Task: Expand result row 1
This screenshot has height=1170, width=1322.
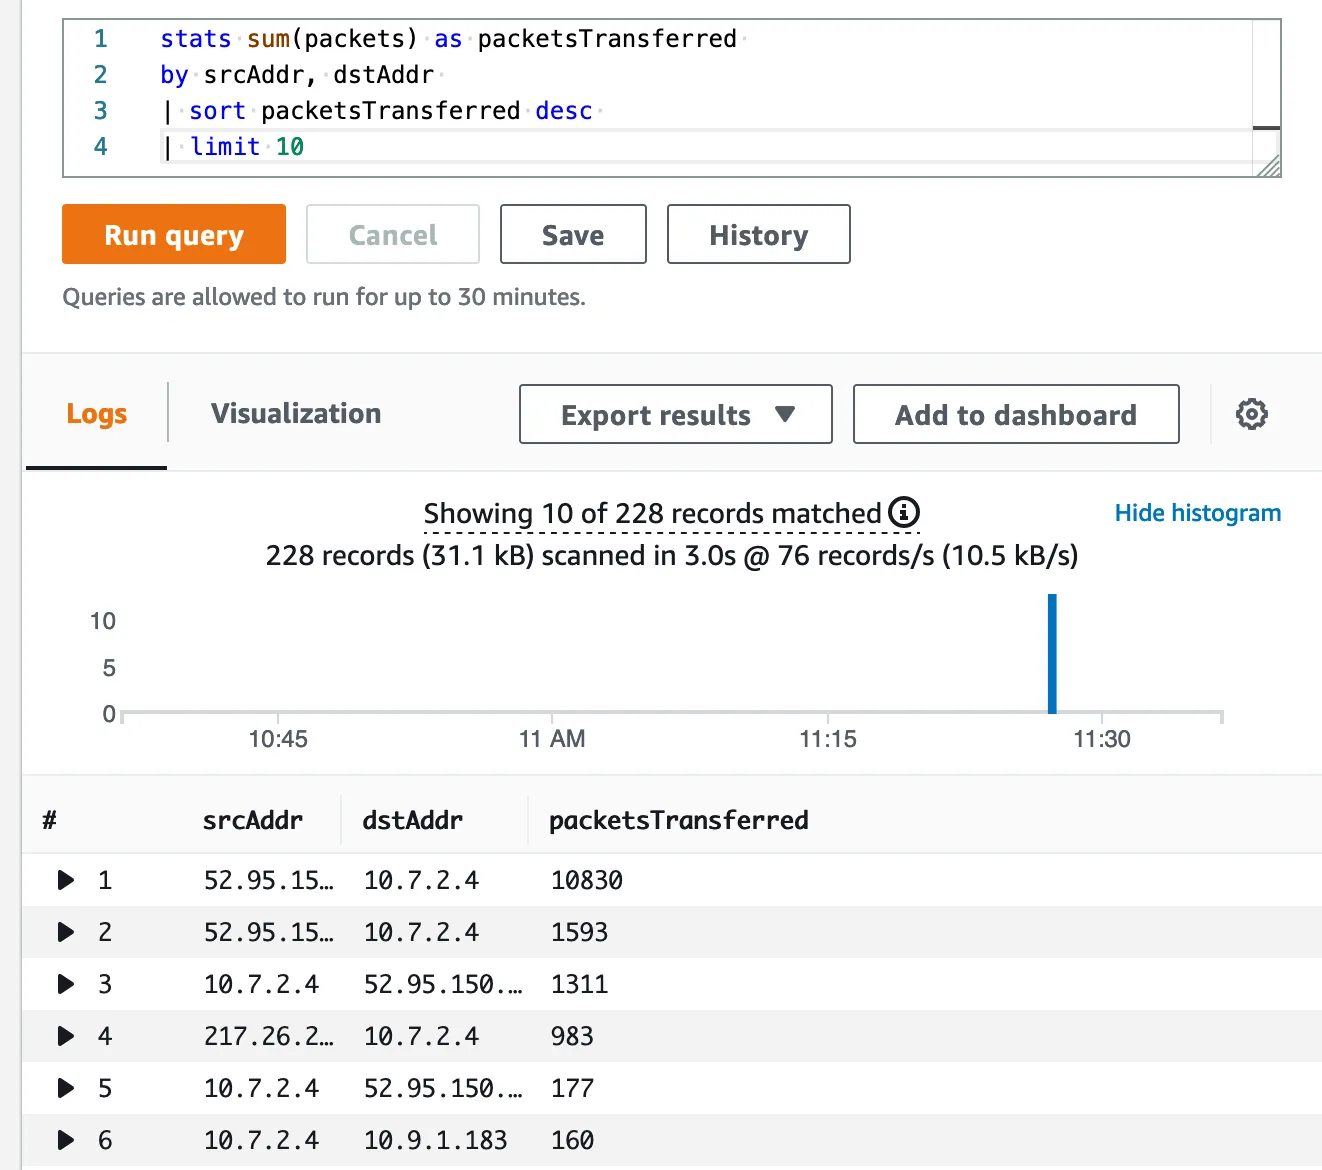Action: click(66, 880)
